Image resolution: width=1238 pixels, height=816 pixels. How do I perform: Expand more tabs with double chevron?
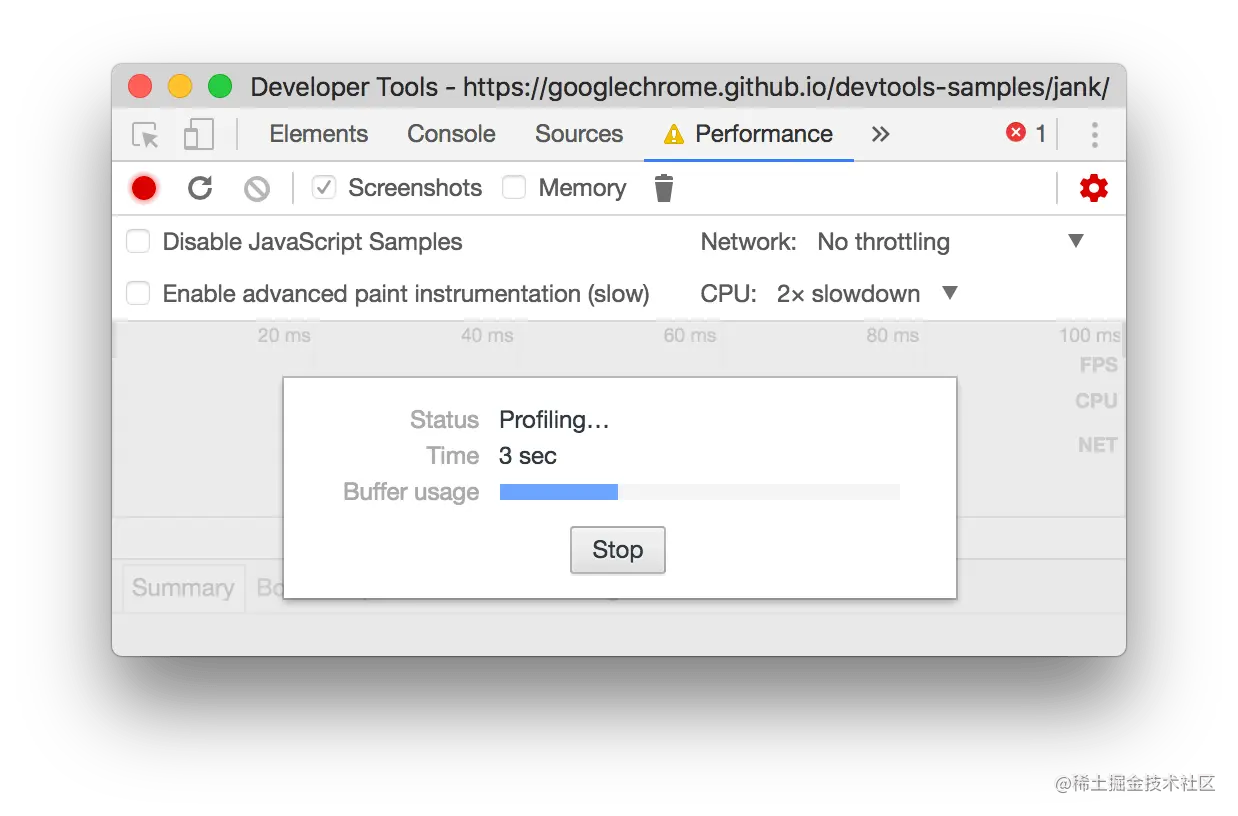pyautogui.click(x=880, y=134)
